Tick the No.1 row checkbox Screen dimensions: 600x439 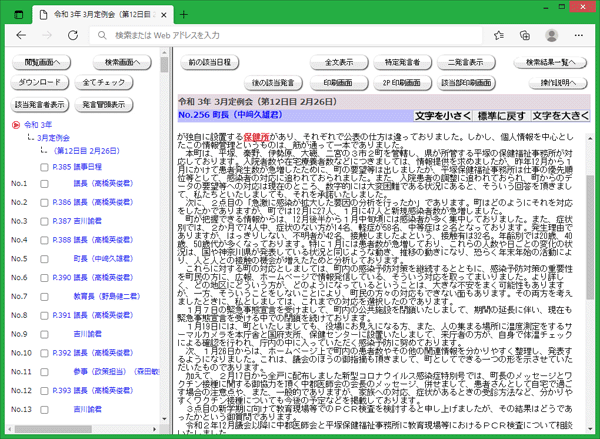[44, 184]
